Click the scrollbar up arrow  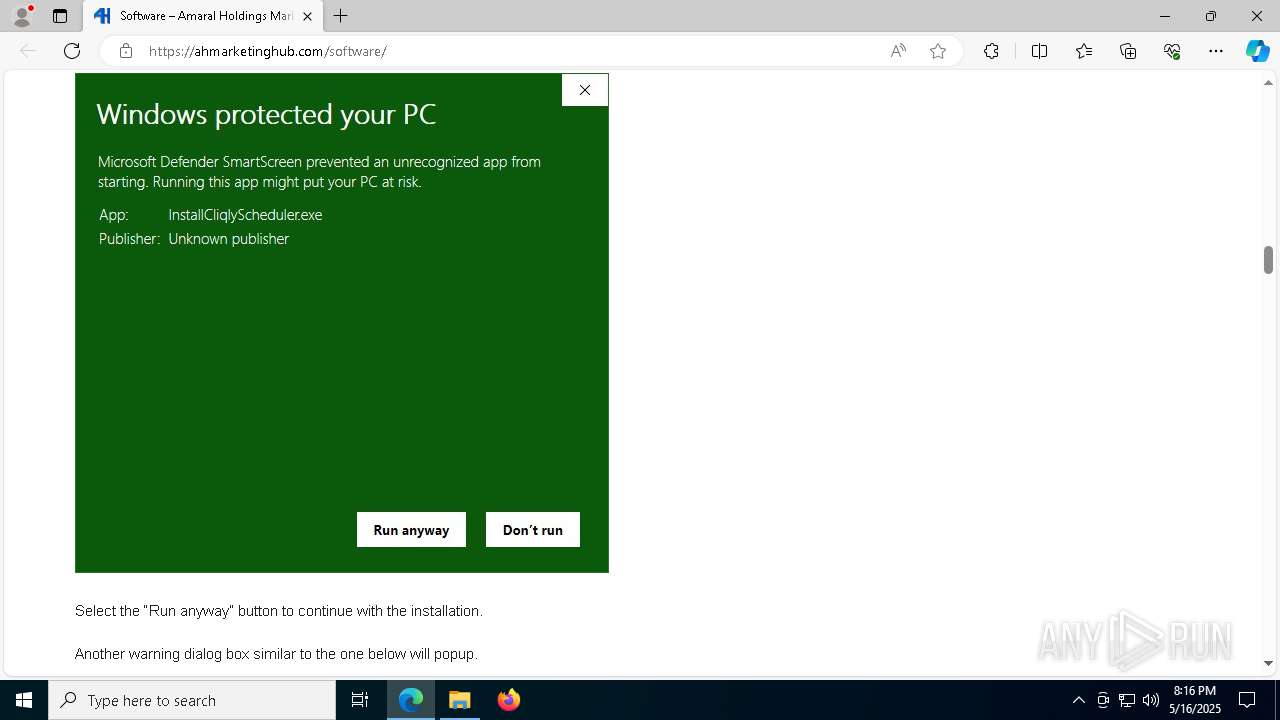point(1268,83)
